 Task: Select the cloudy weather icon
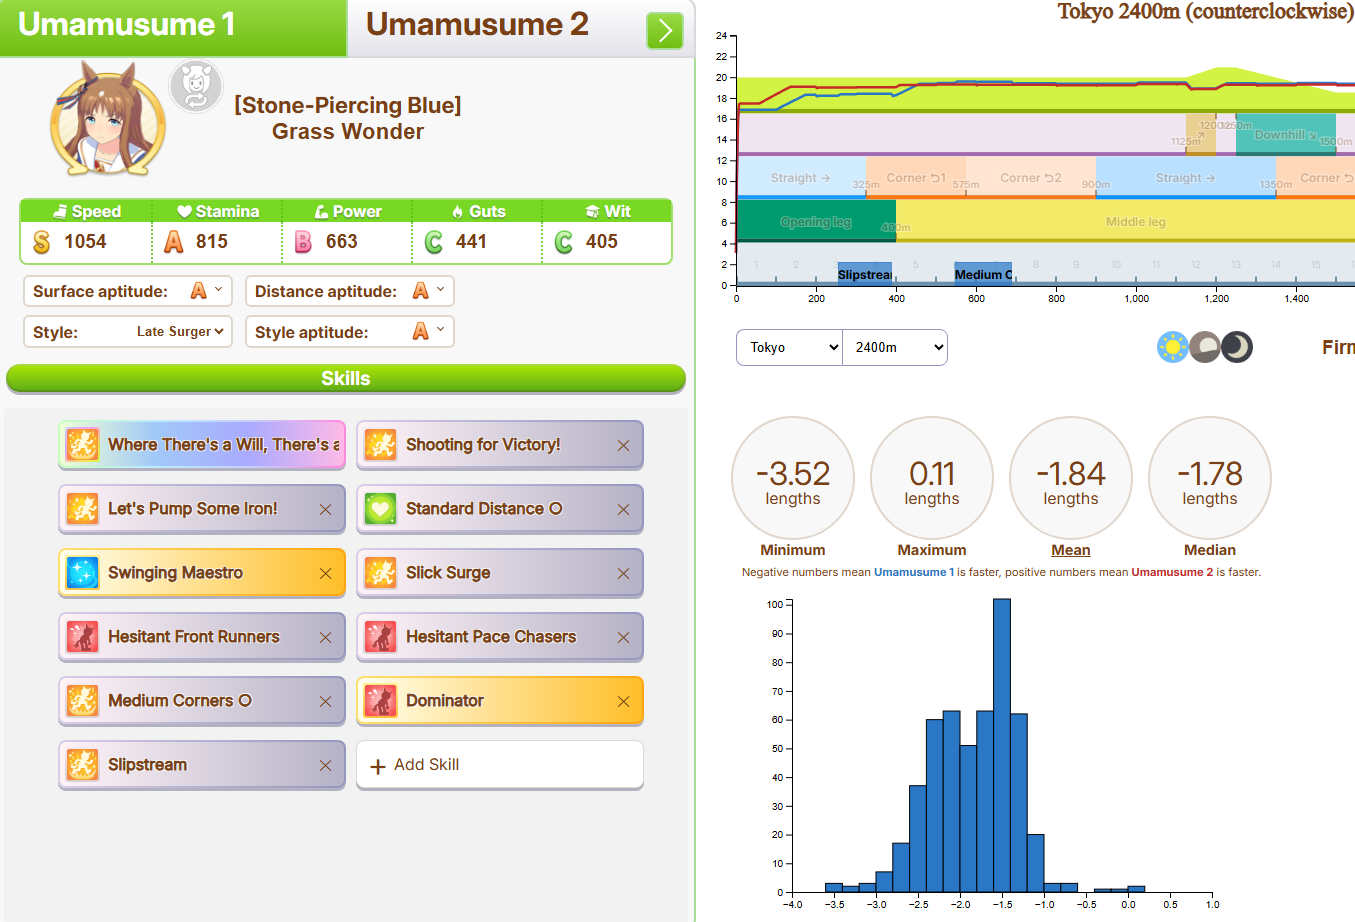pos(1205,347)
